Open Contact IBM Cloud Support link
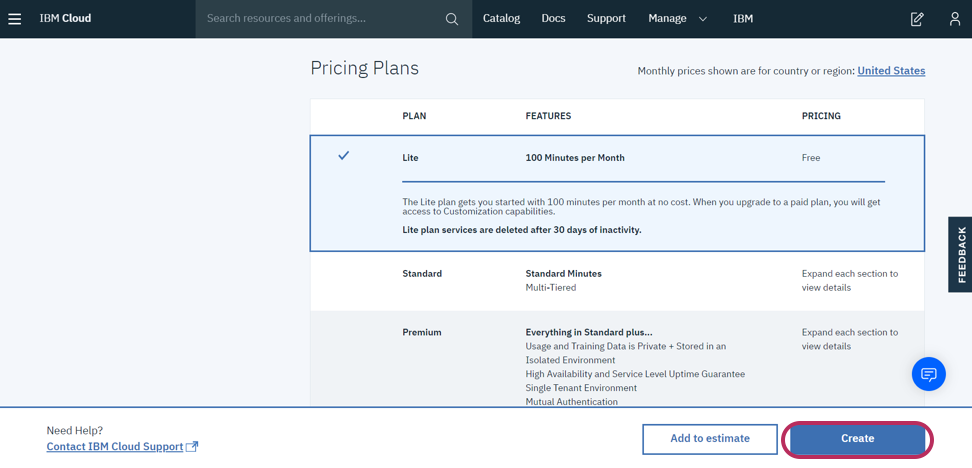972x468 pixels. [115, 446]
